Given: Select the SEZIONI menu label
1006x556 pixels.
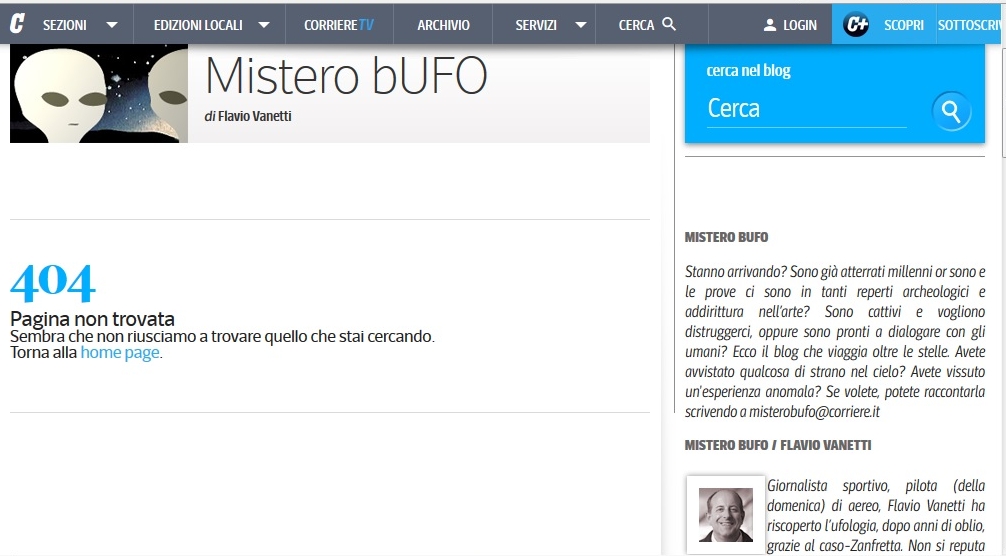Looking at the screenshot, I should tap(64, 25).
